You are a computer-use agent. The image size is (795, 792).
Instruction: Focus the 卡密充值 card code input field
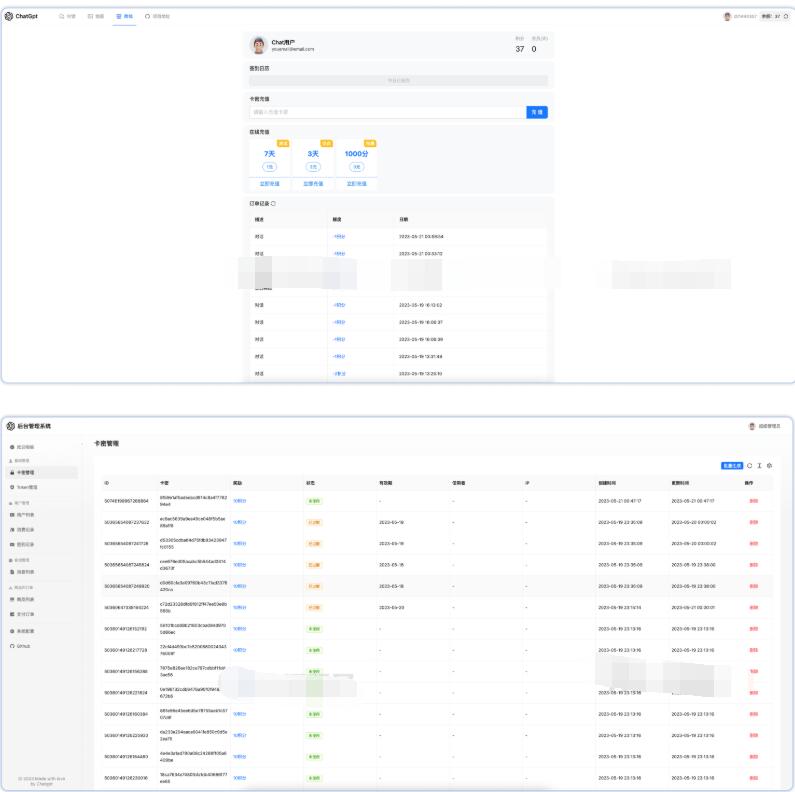pos(387,113)
